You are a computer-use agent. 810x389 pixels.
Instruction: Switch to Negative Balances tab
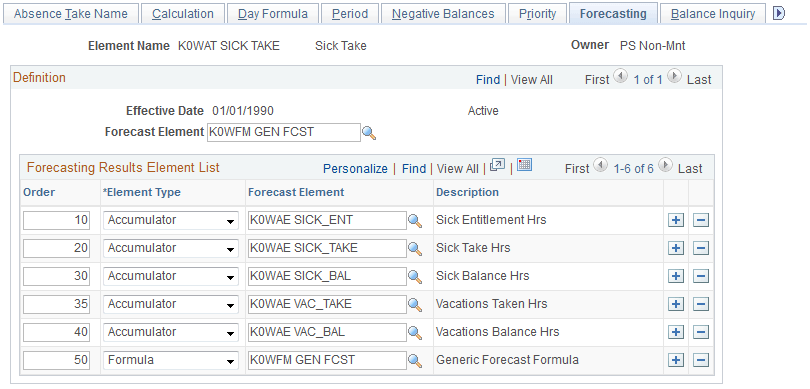[x=443, y=14]
